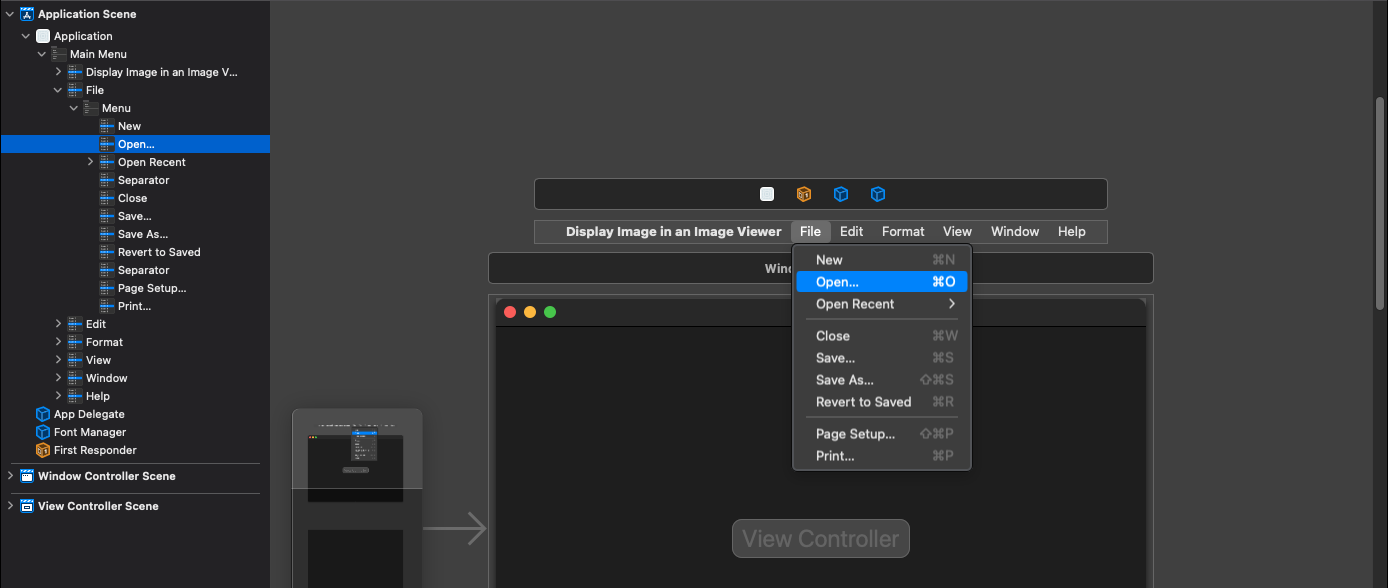Expand the View Controller Scene disclosure arrow

10,506
